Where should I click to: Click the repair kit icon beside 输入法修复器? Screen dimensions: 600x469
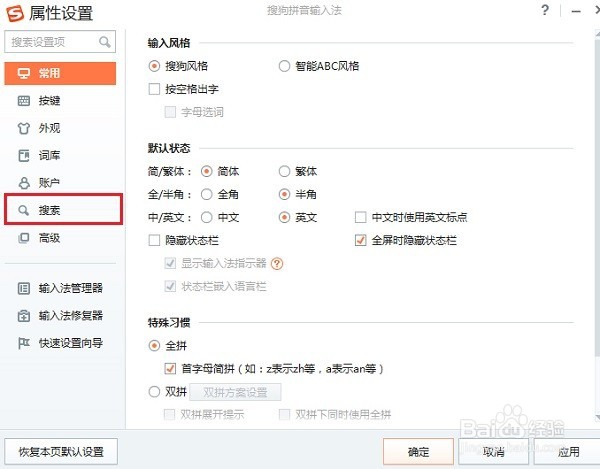click(24, 316)
